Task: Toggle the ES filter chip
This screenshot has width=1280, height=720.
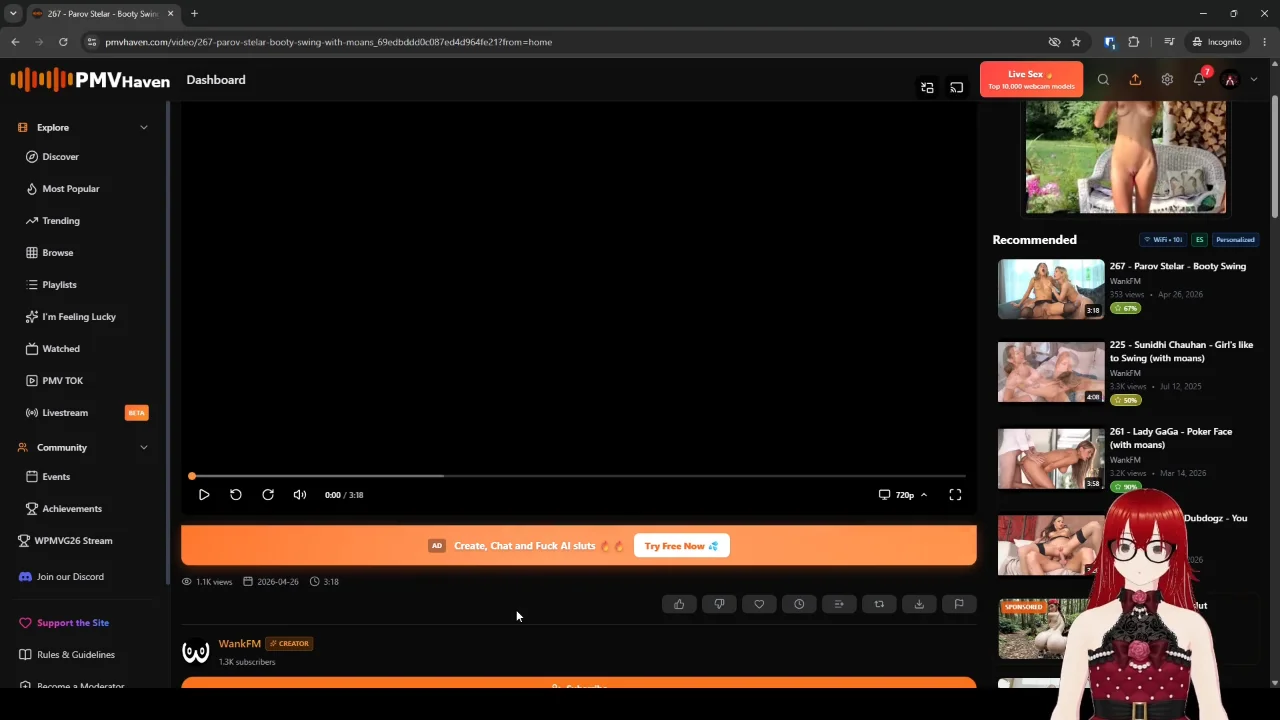Action: tap(1200, 240)
